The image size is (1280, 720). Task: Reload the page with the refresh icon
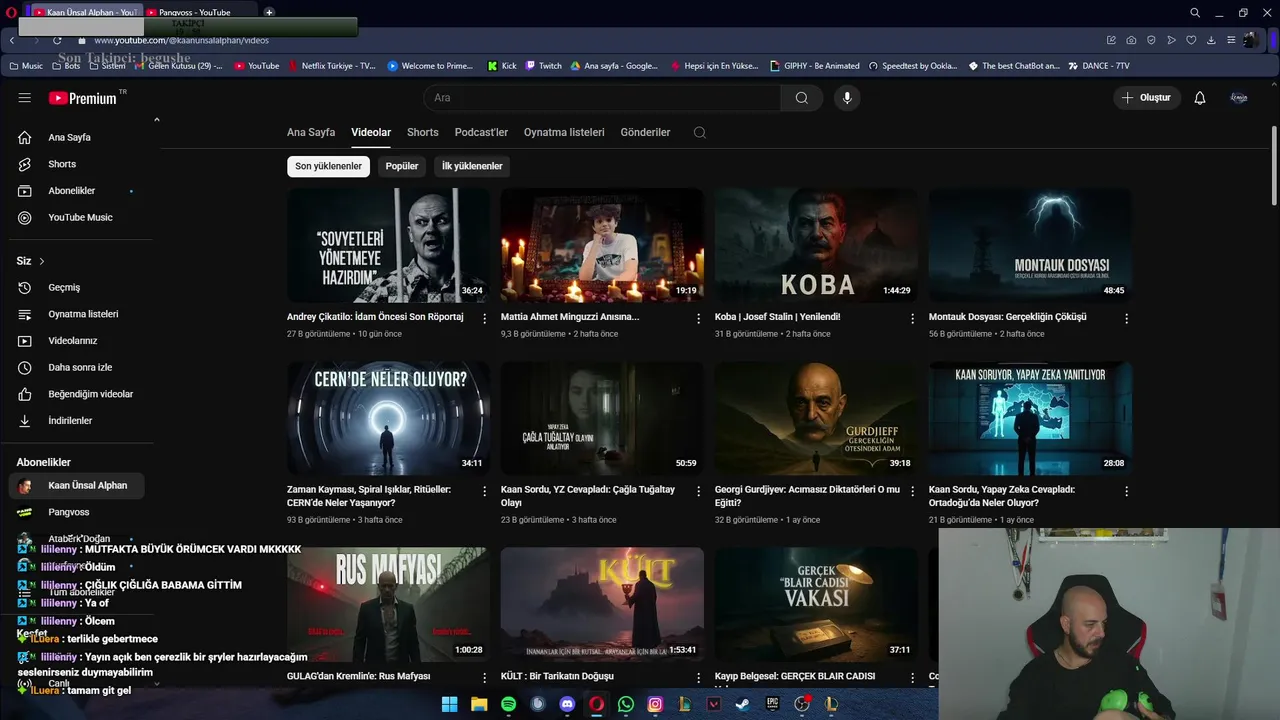[57, 40]
